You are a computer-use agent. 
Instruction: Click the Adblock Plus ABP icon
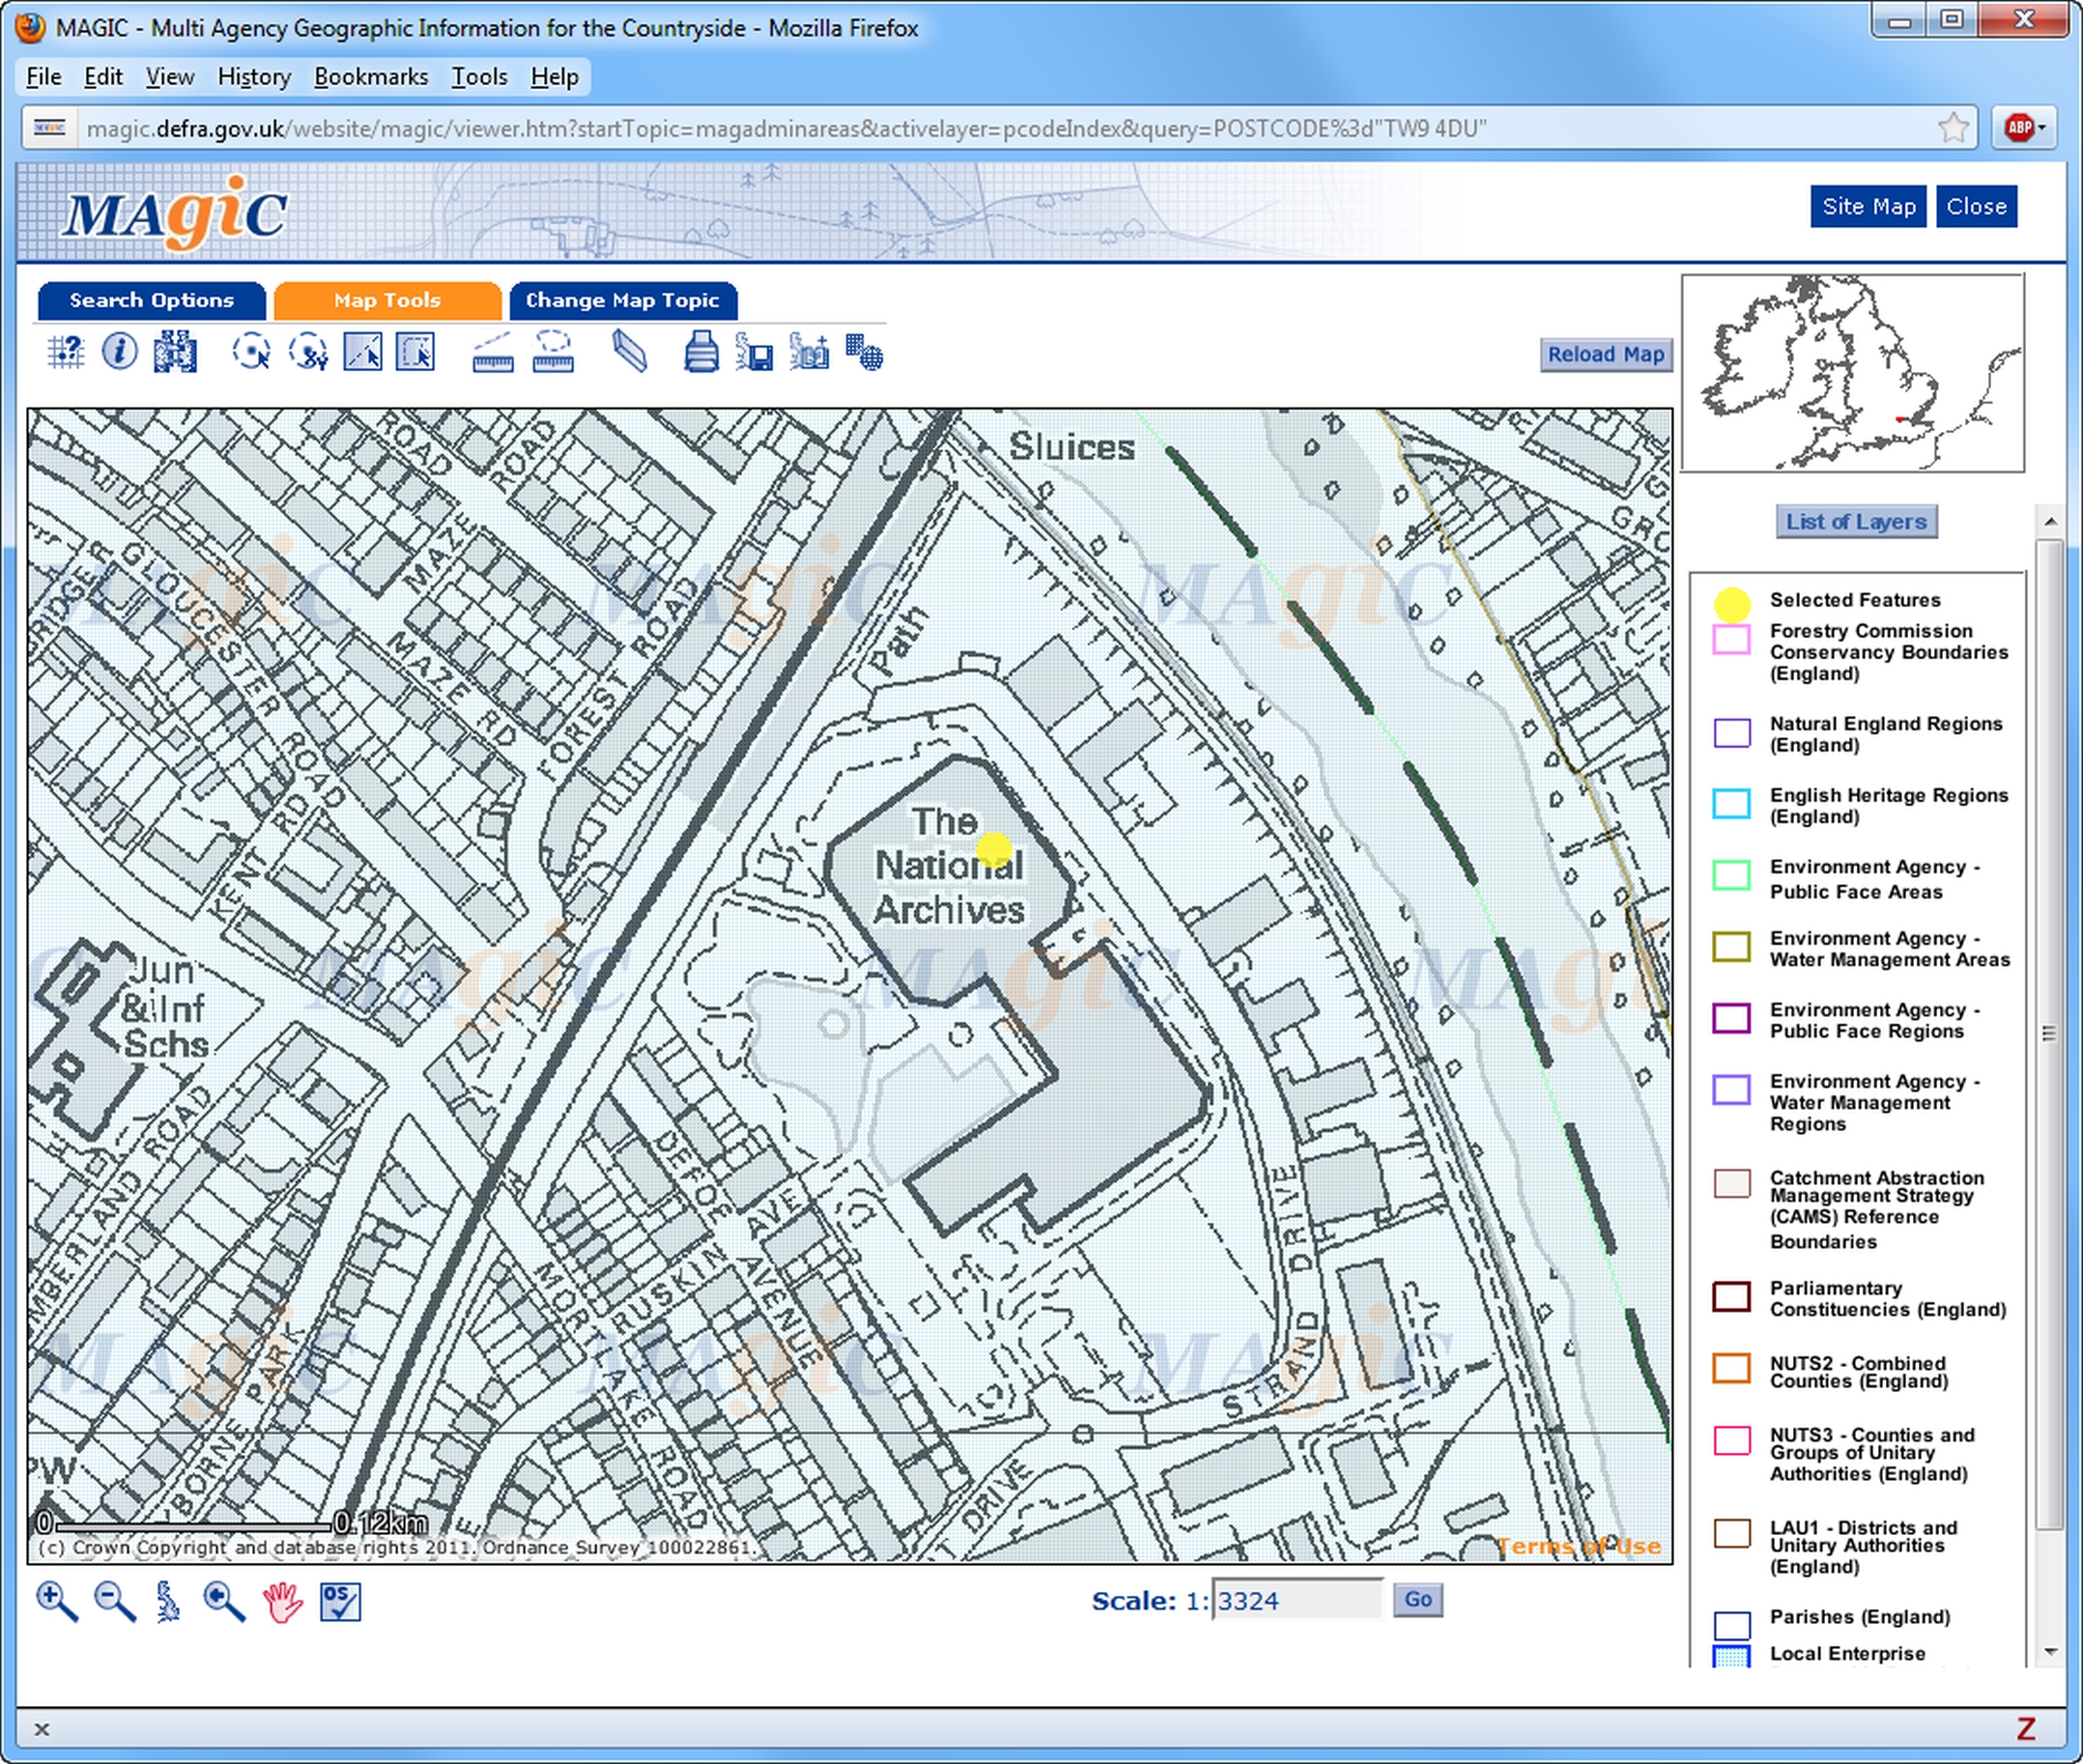[x=2019, y=128]
